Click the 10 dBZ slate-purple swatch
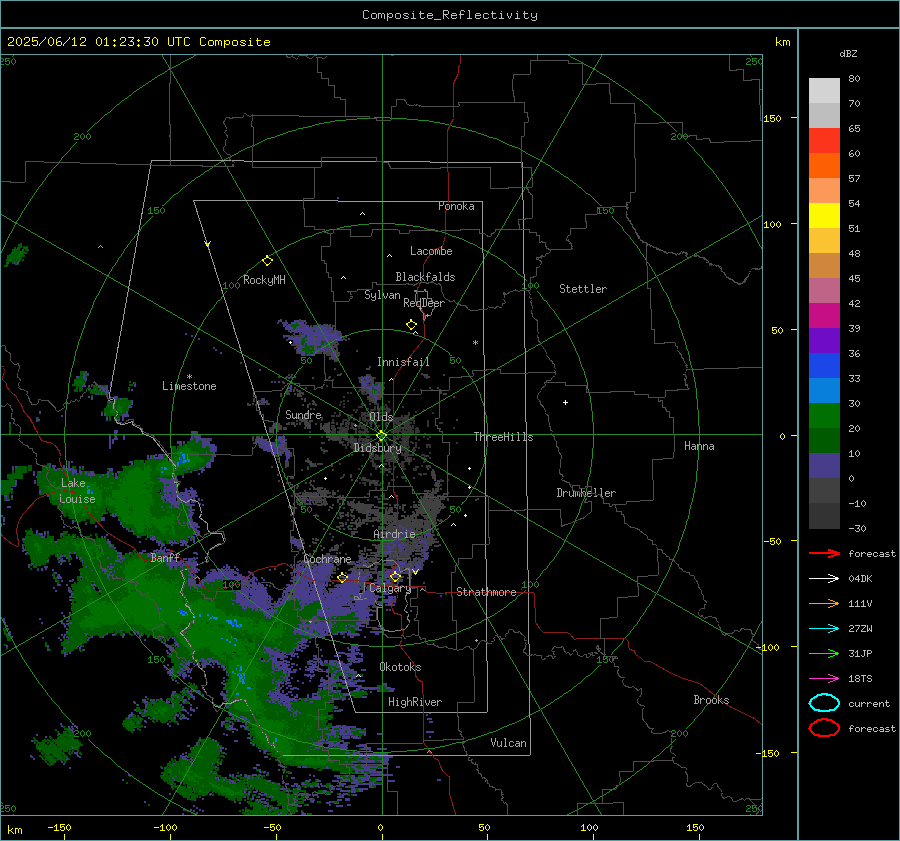 pyautogui.click(x=824, y=466)
